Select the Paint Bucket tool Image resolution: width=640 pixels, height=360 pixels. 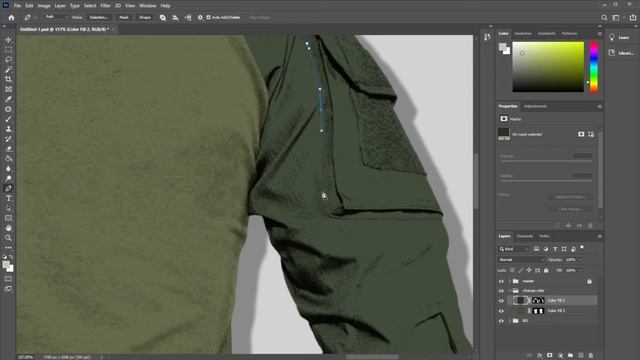pyautogui.click(x=8, y=158)
